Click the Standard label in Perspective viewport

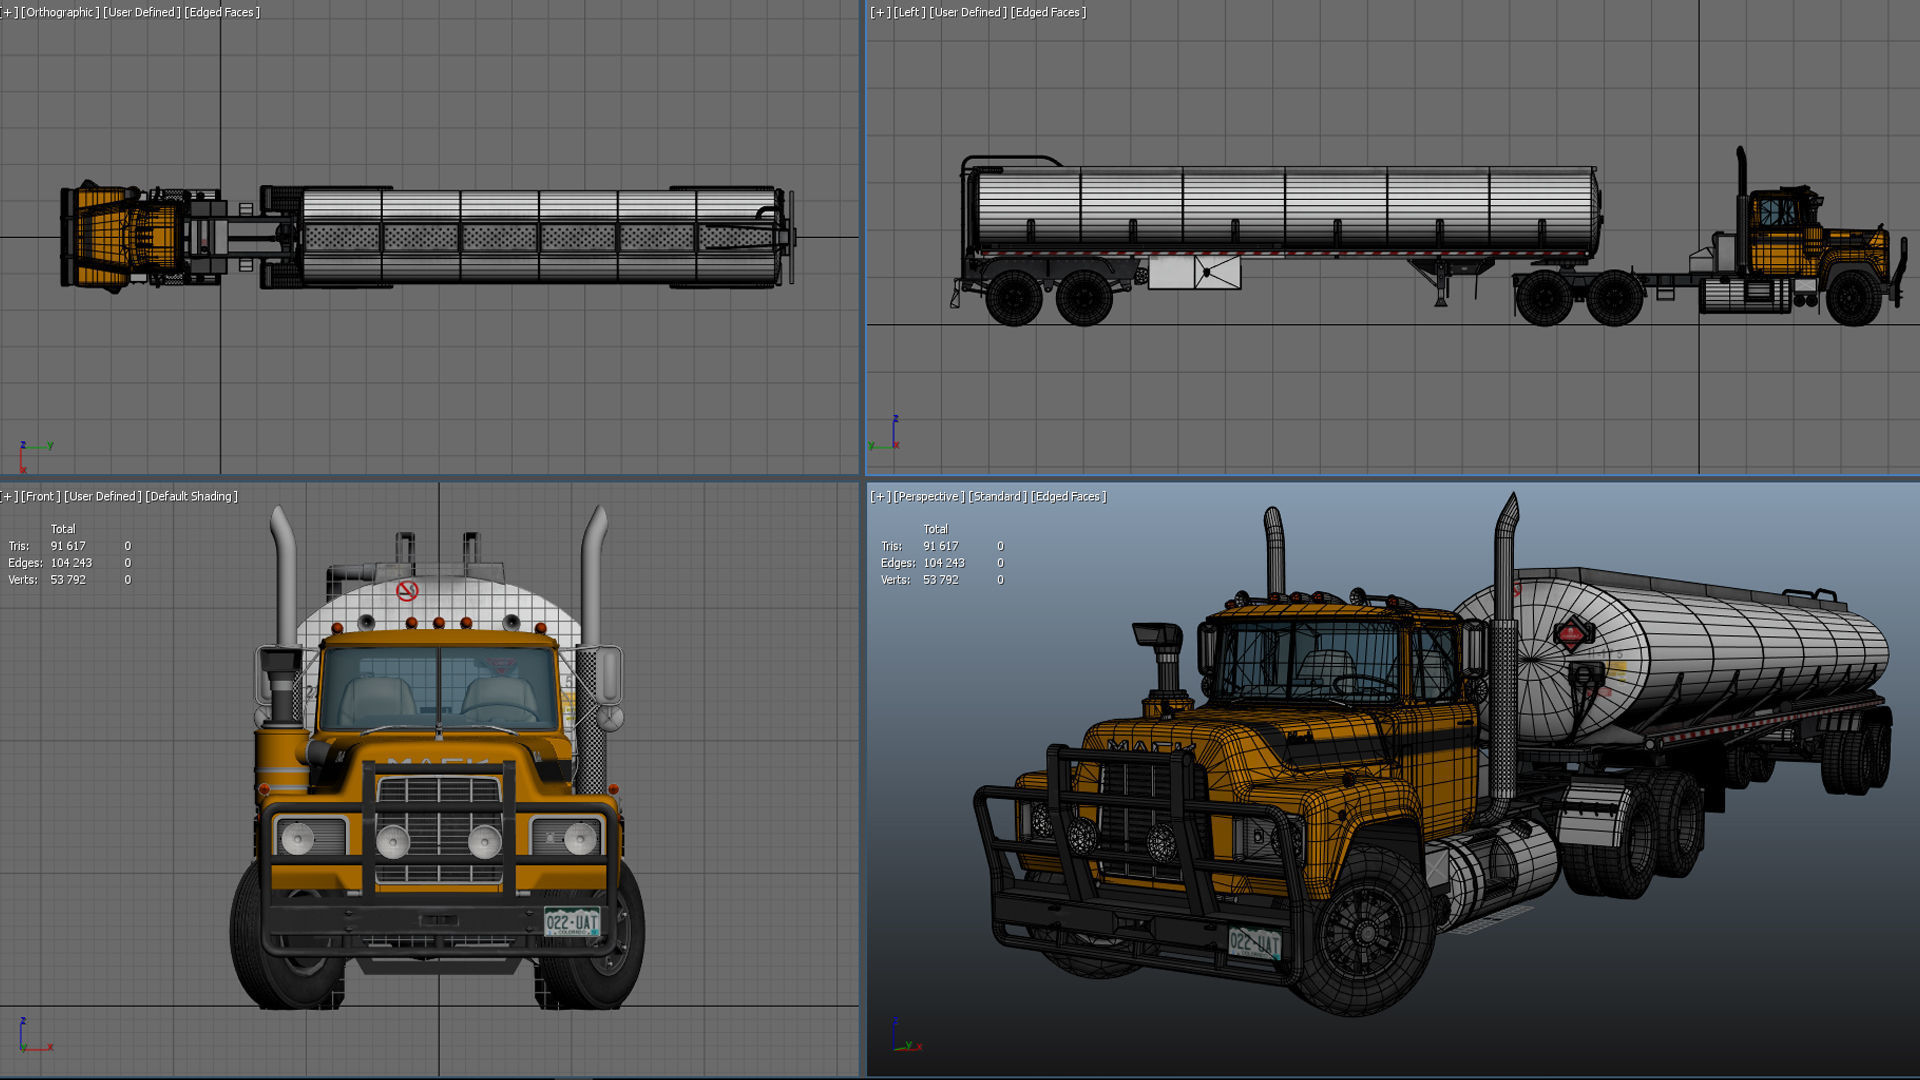tap(997, 496)
